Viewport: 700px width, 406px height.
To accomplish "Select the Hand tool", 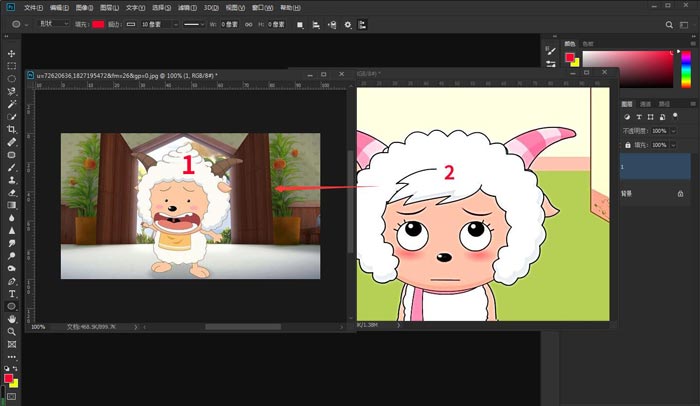I will point(12,319).
